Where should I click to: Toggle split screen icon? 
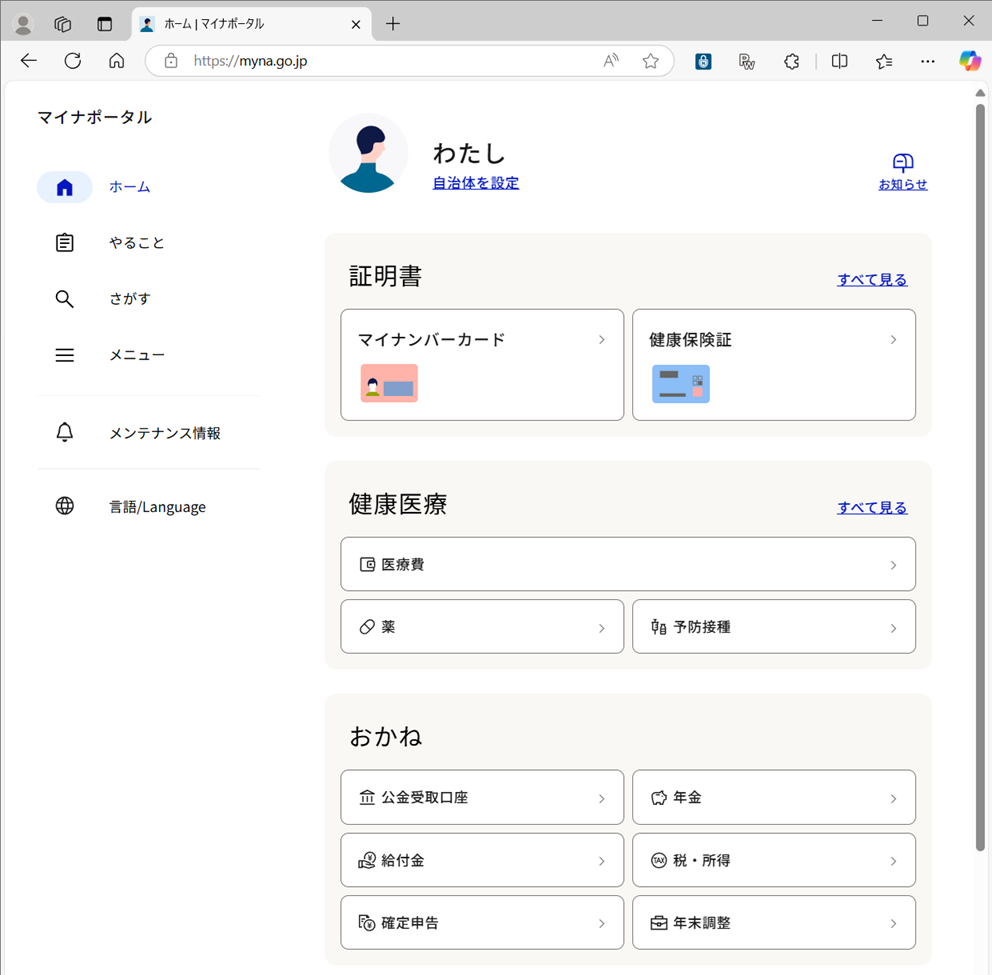(840, 61)
